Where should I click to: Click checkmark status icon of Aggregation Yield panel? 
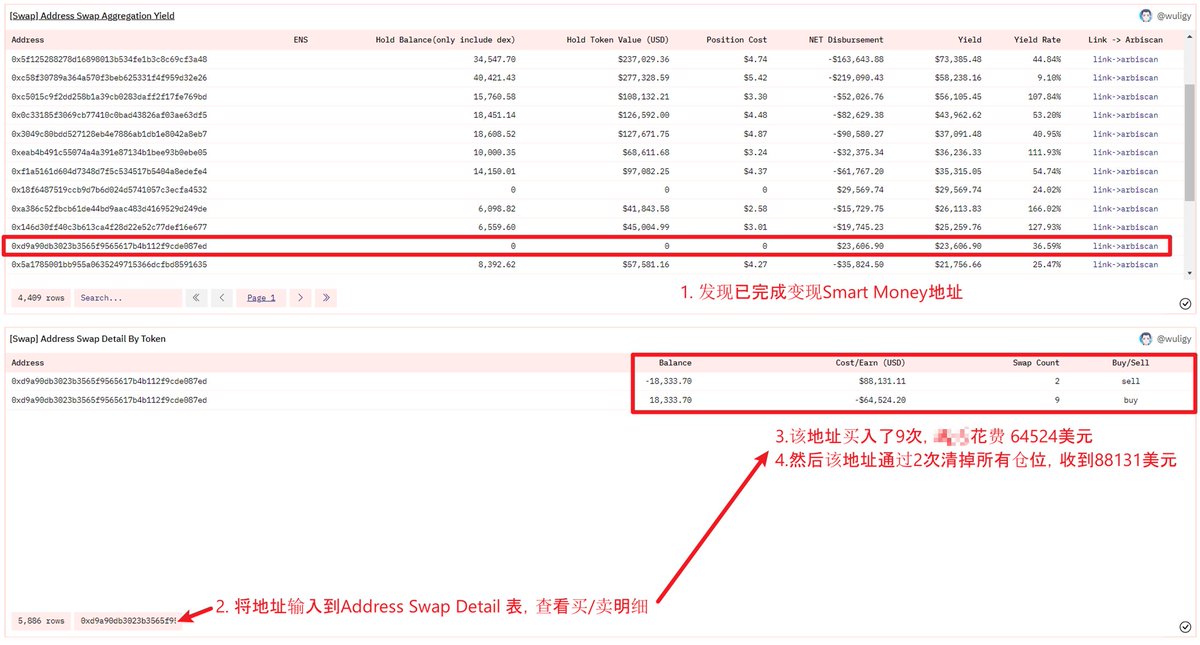click(x=1185, y=303)
